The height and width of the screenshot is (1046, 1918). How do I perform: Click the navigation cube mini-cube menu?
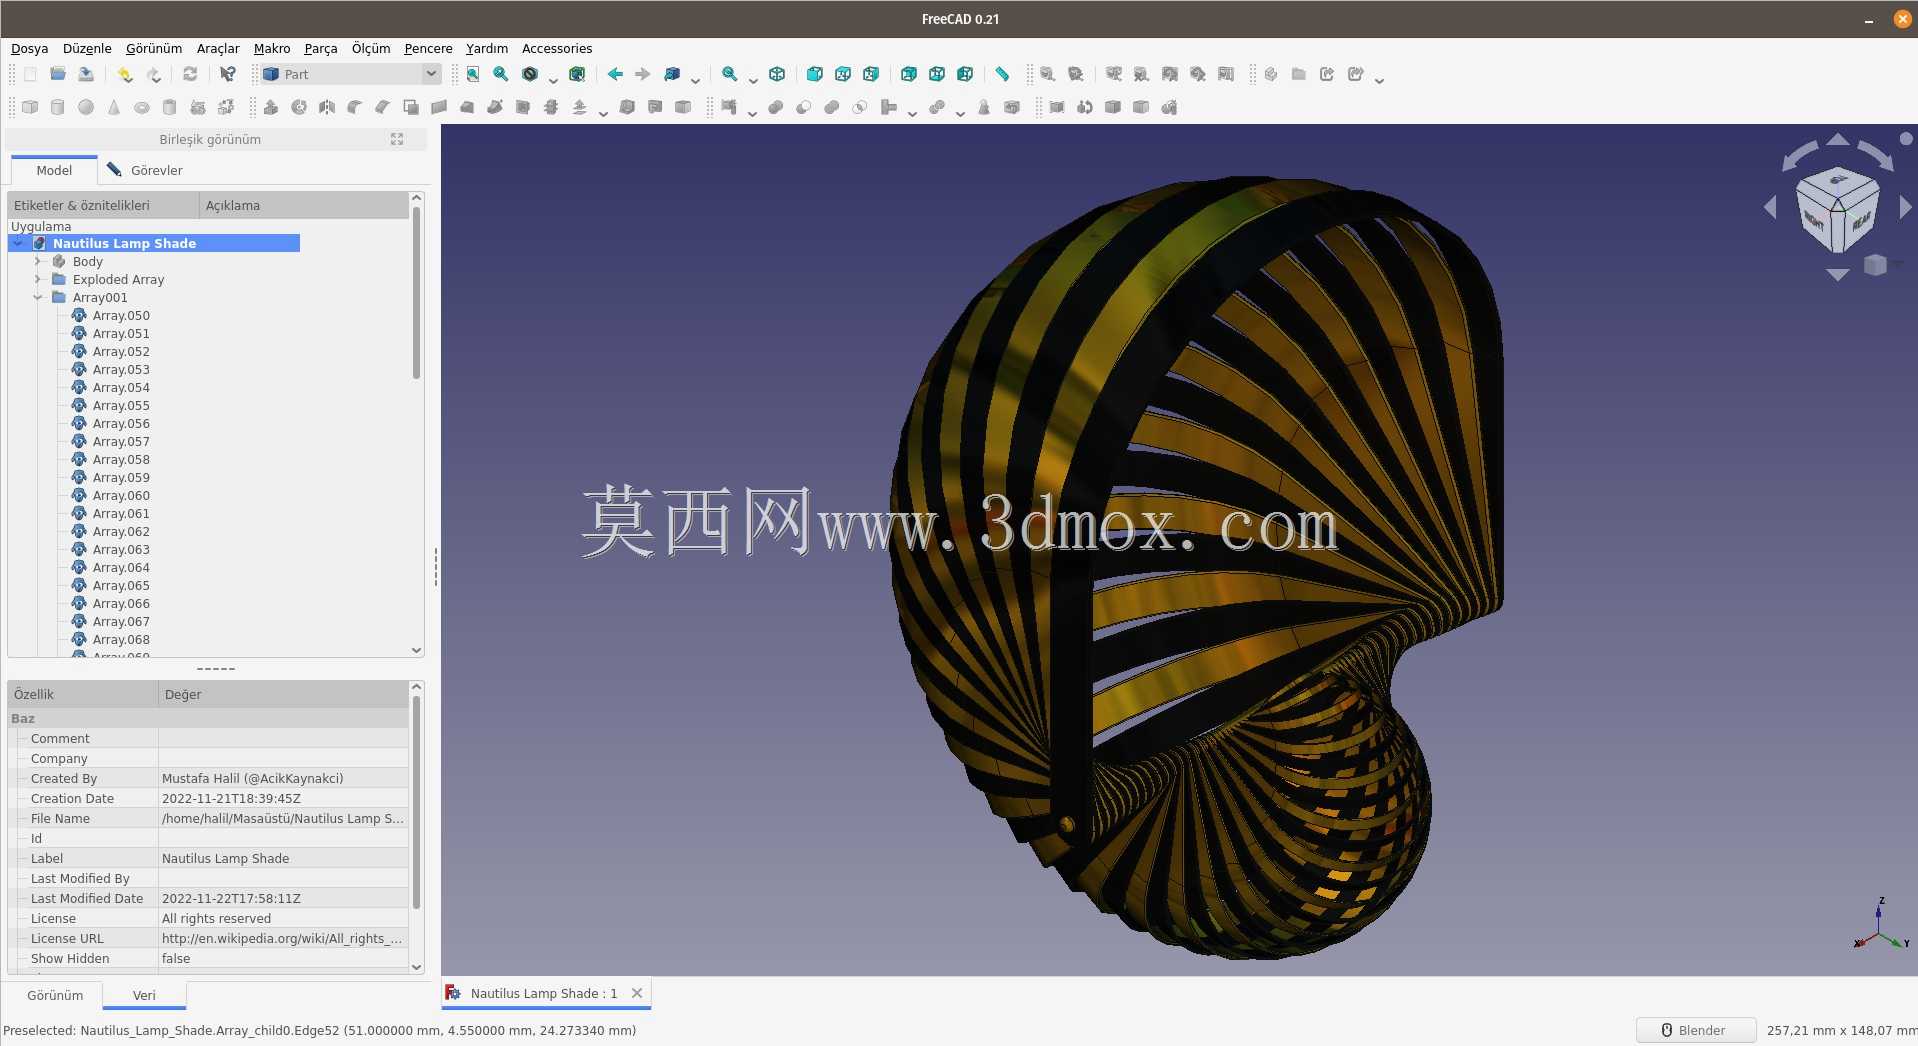click(1875, 264)
